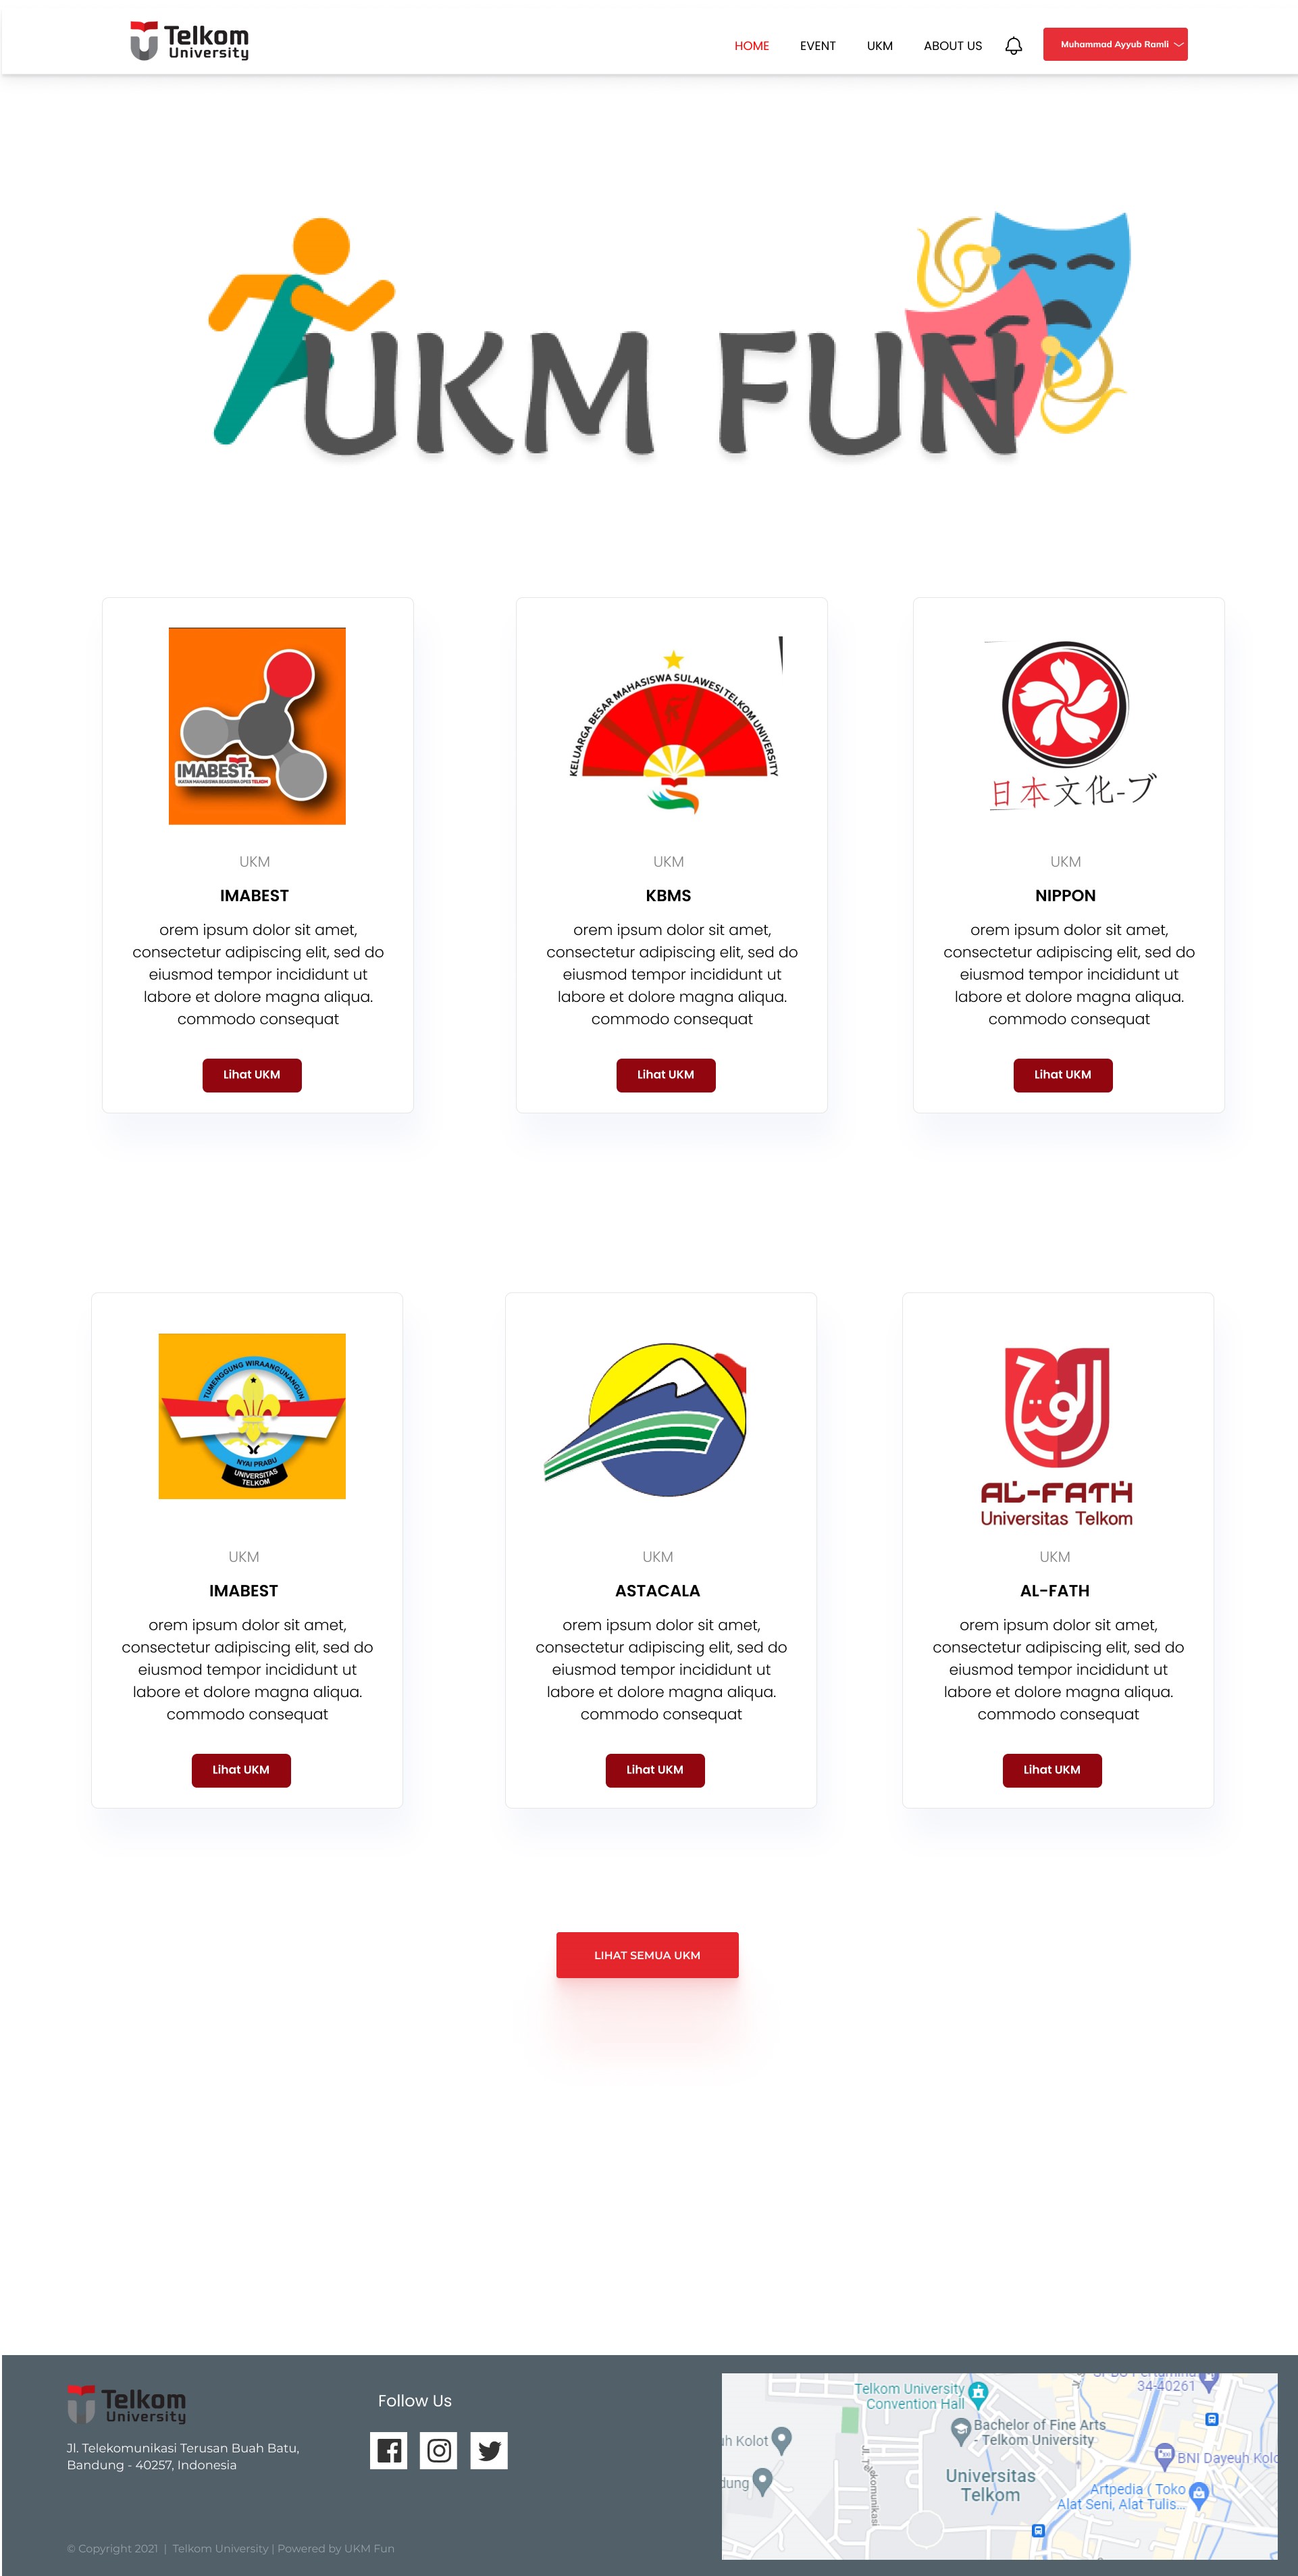Click Lihat UKM under NIPPON card
This screenshot has width=1298, height=2576.
point(1062,1075)
